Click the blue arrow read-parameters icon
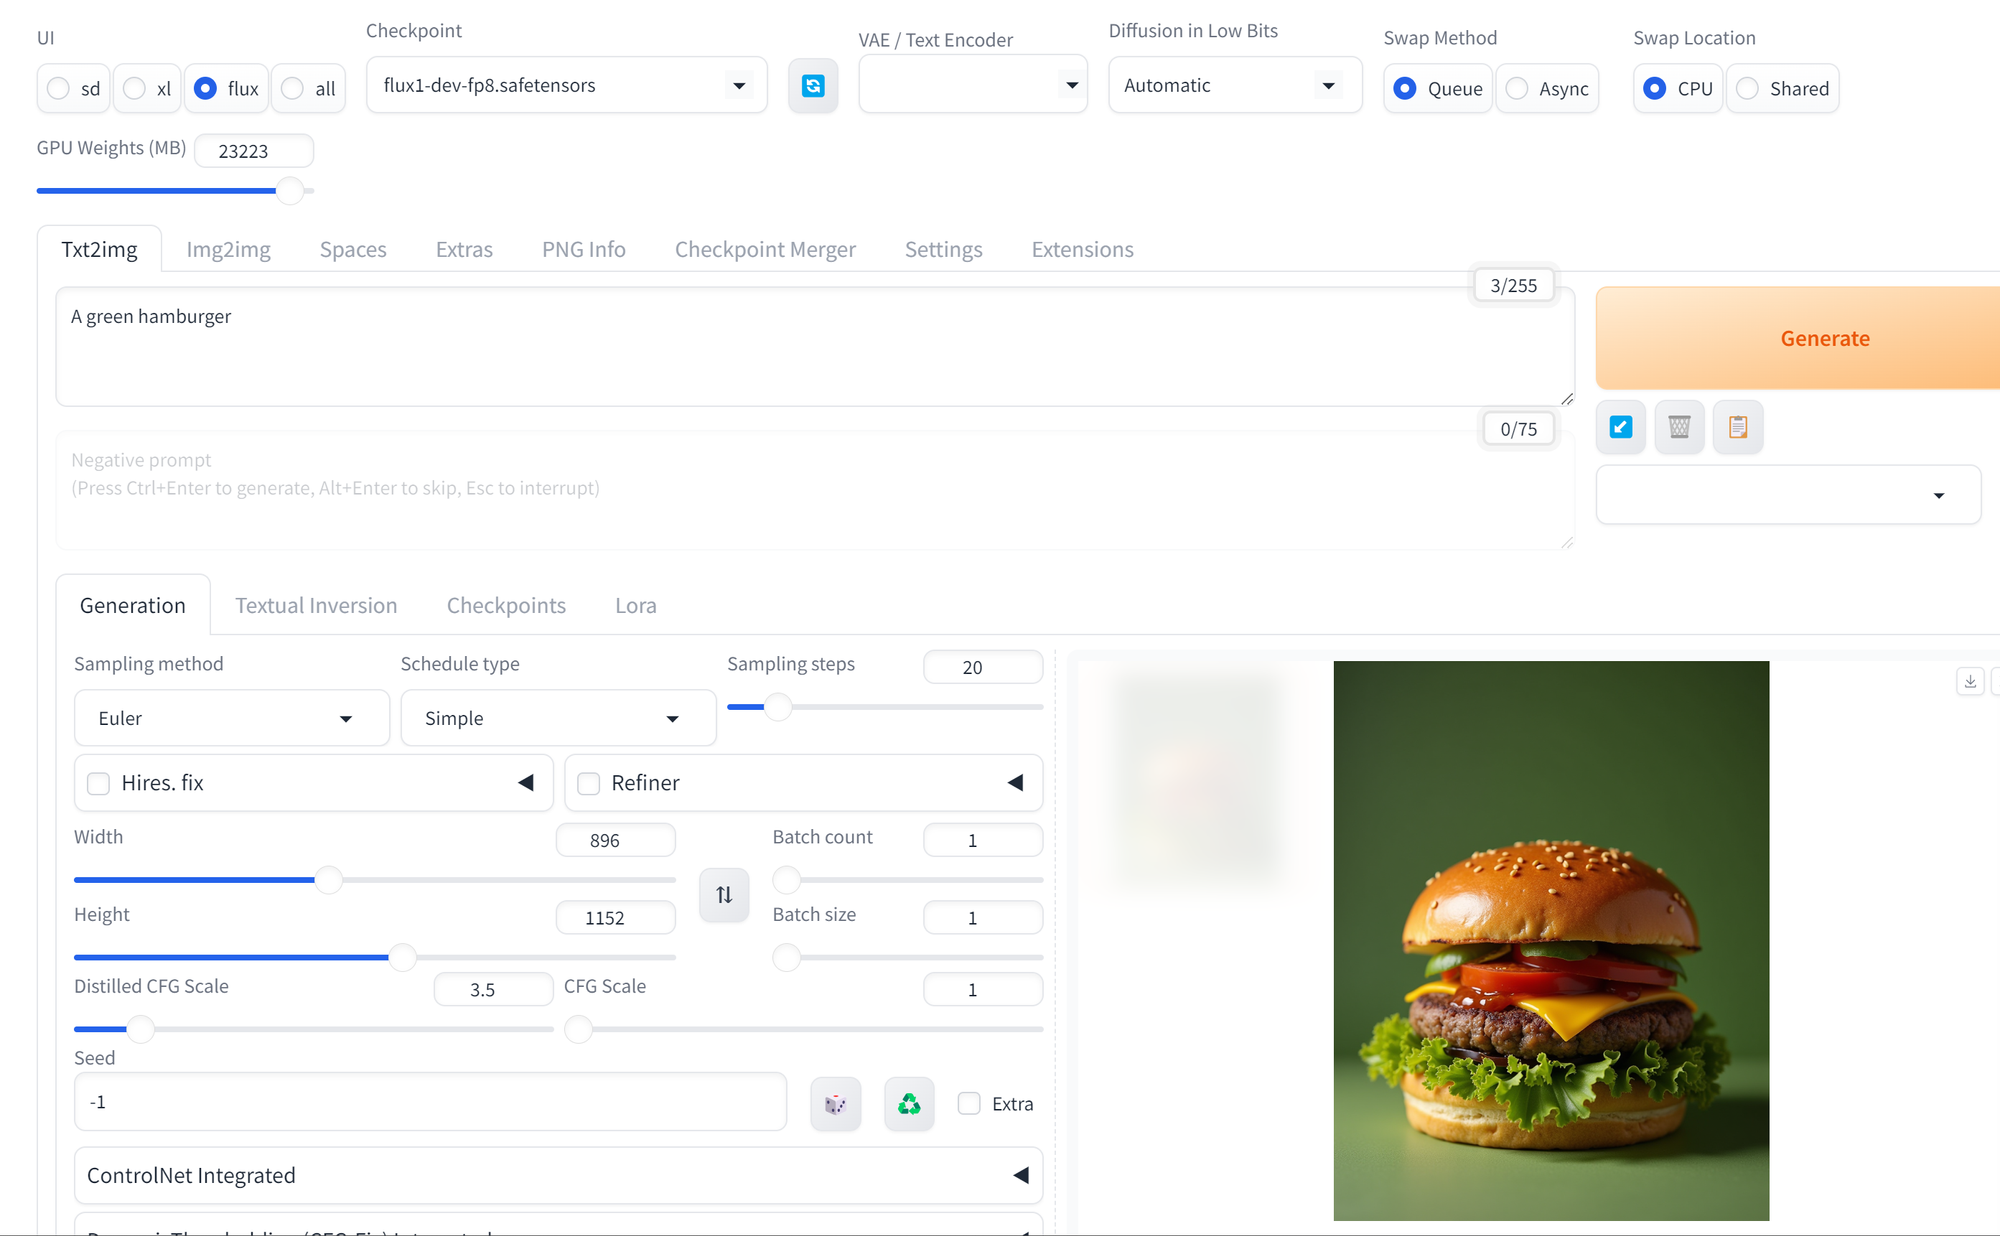Image resolution: width=2000 pixels, height=1236 pixels. (1621, 427)
